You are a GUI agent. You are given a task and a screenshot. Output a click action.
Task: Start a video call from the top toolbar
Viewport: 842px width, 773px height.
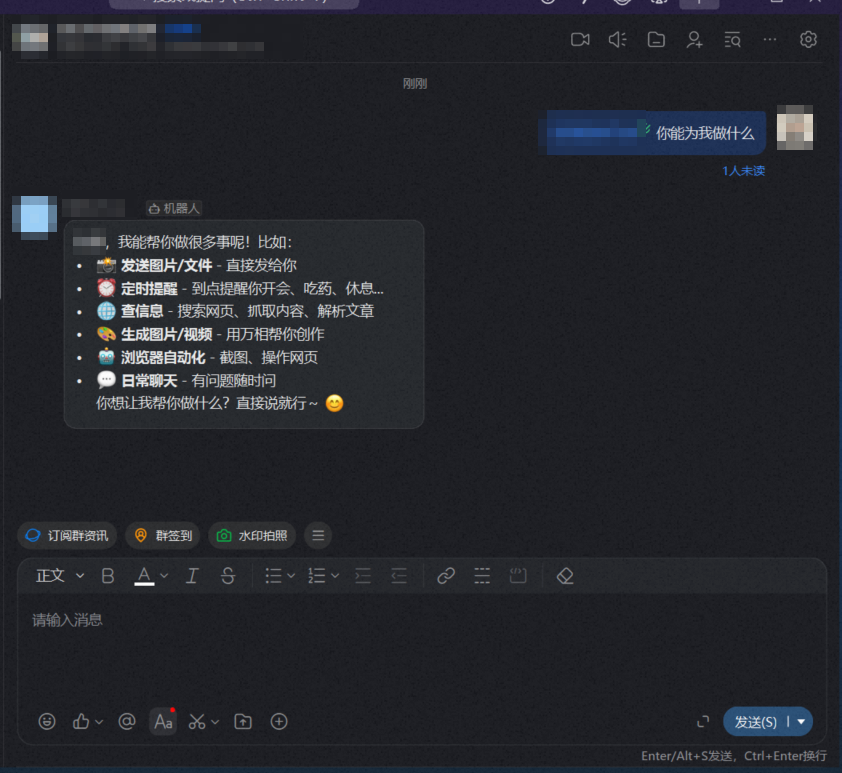[582, 39]
